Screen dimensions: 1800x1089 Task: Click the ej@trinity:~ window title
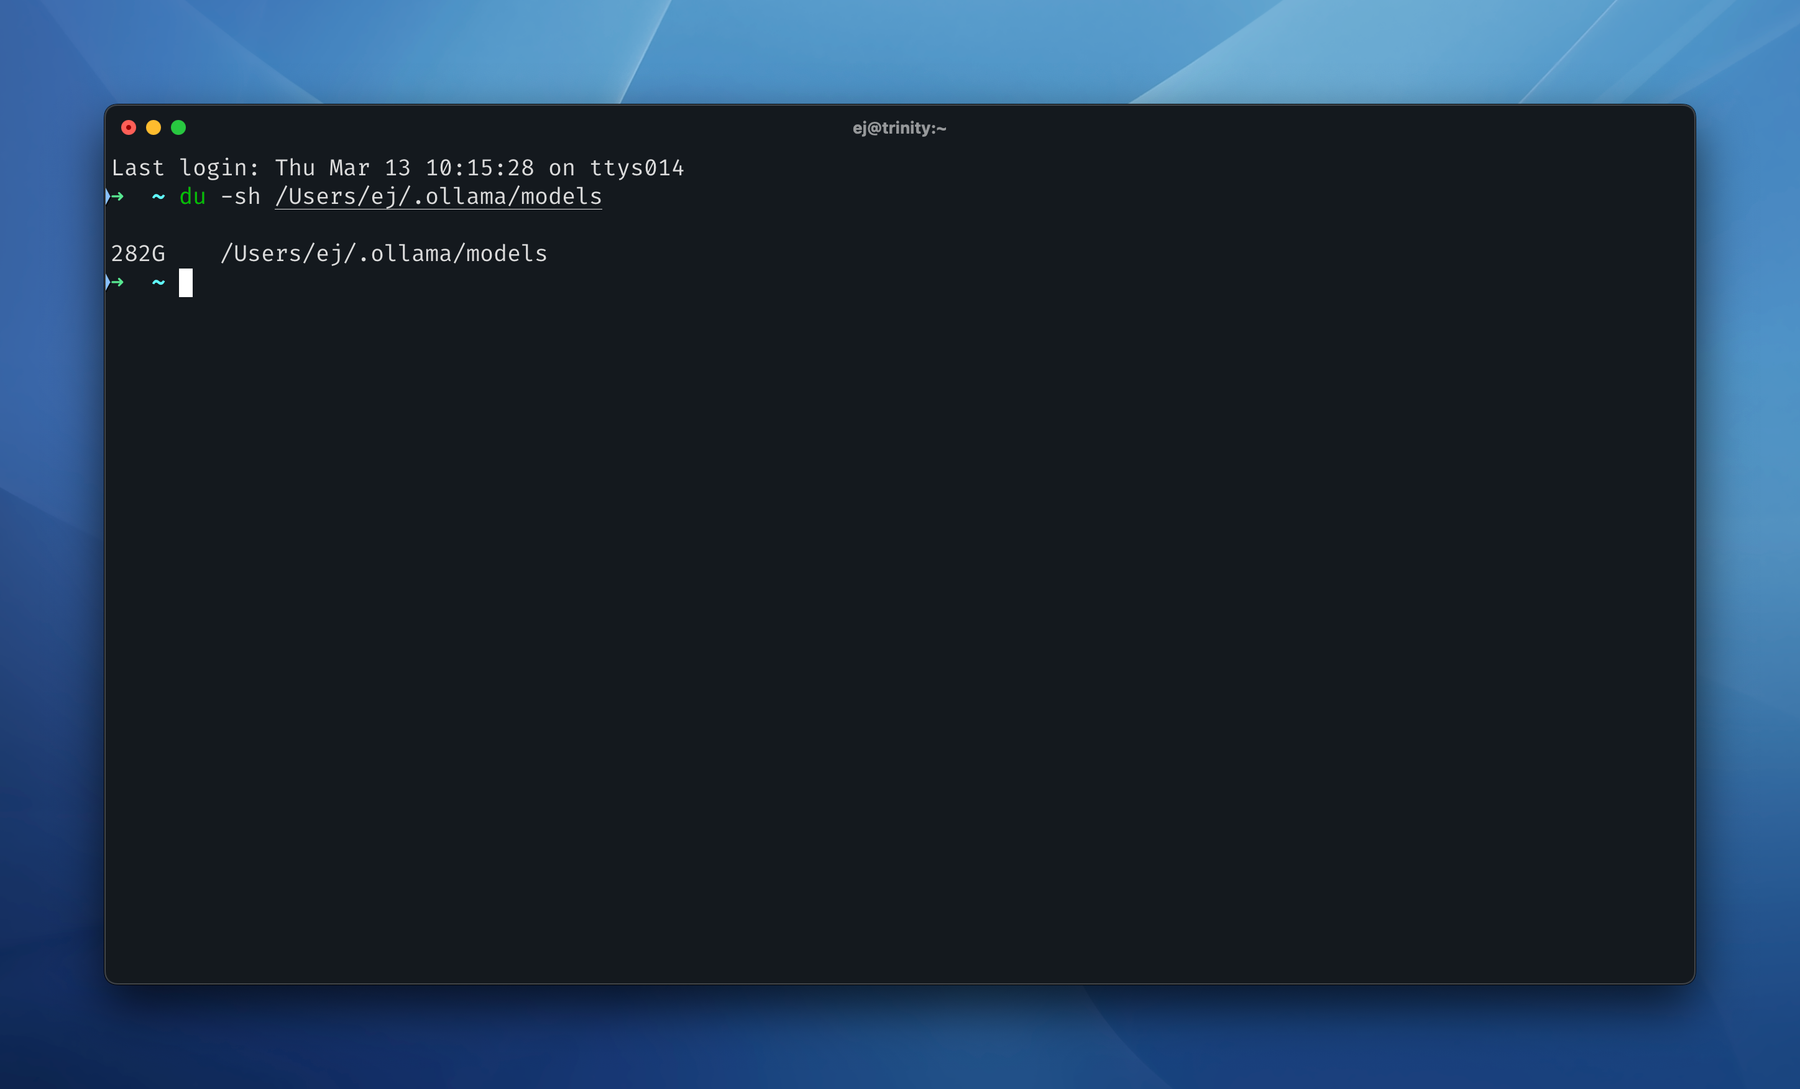click(x=899, y=128)
